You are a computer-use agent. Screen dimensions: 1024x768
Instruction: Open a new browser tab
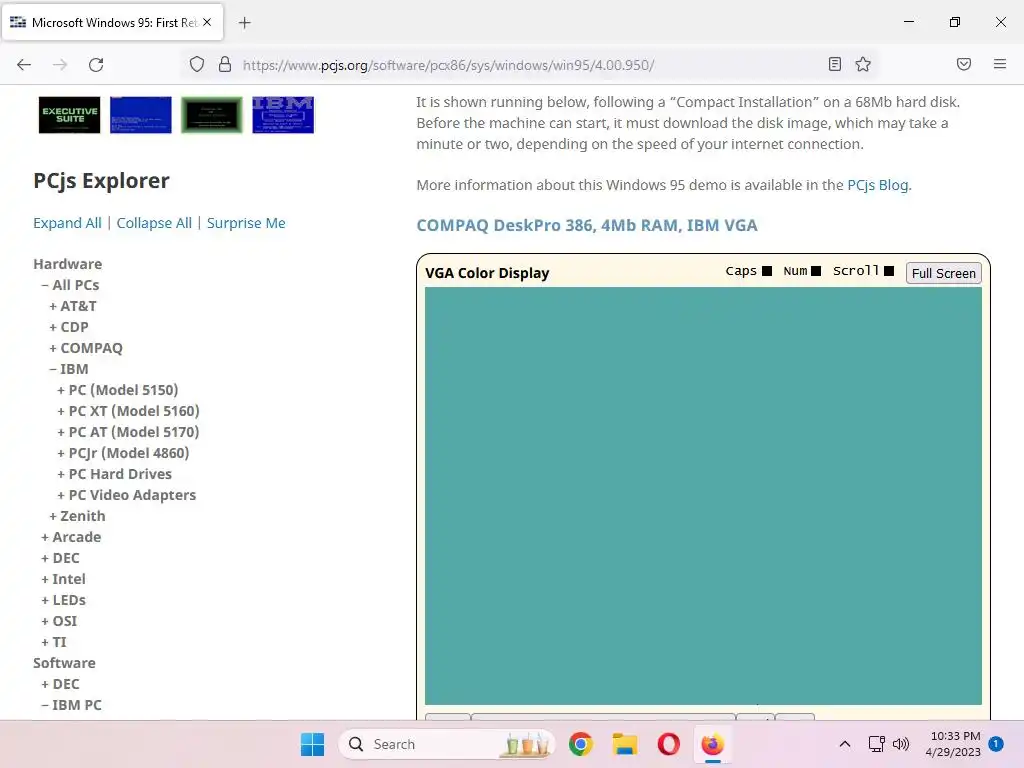click(x=244, y=23)
